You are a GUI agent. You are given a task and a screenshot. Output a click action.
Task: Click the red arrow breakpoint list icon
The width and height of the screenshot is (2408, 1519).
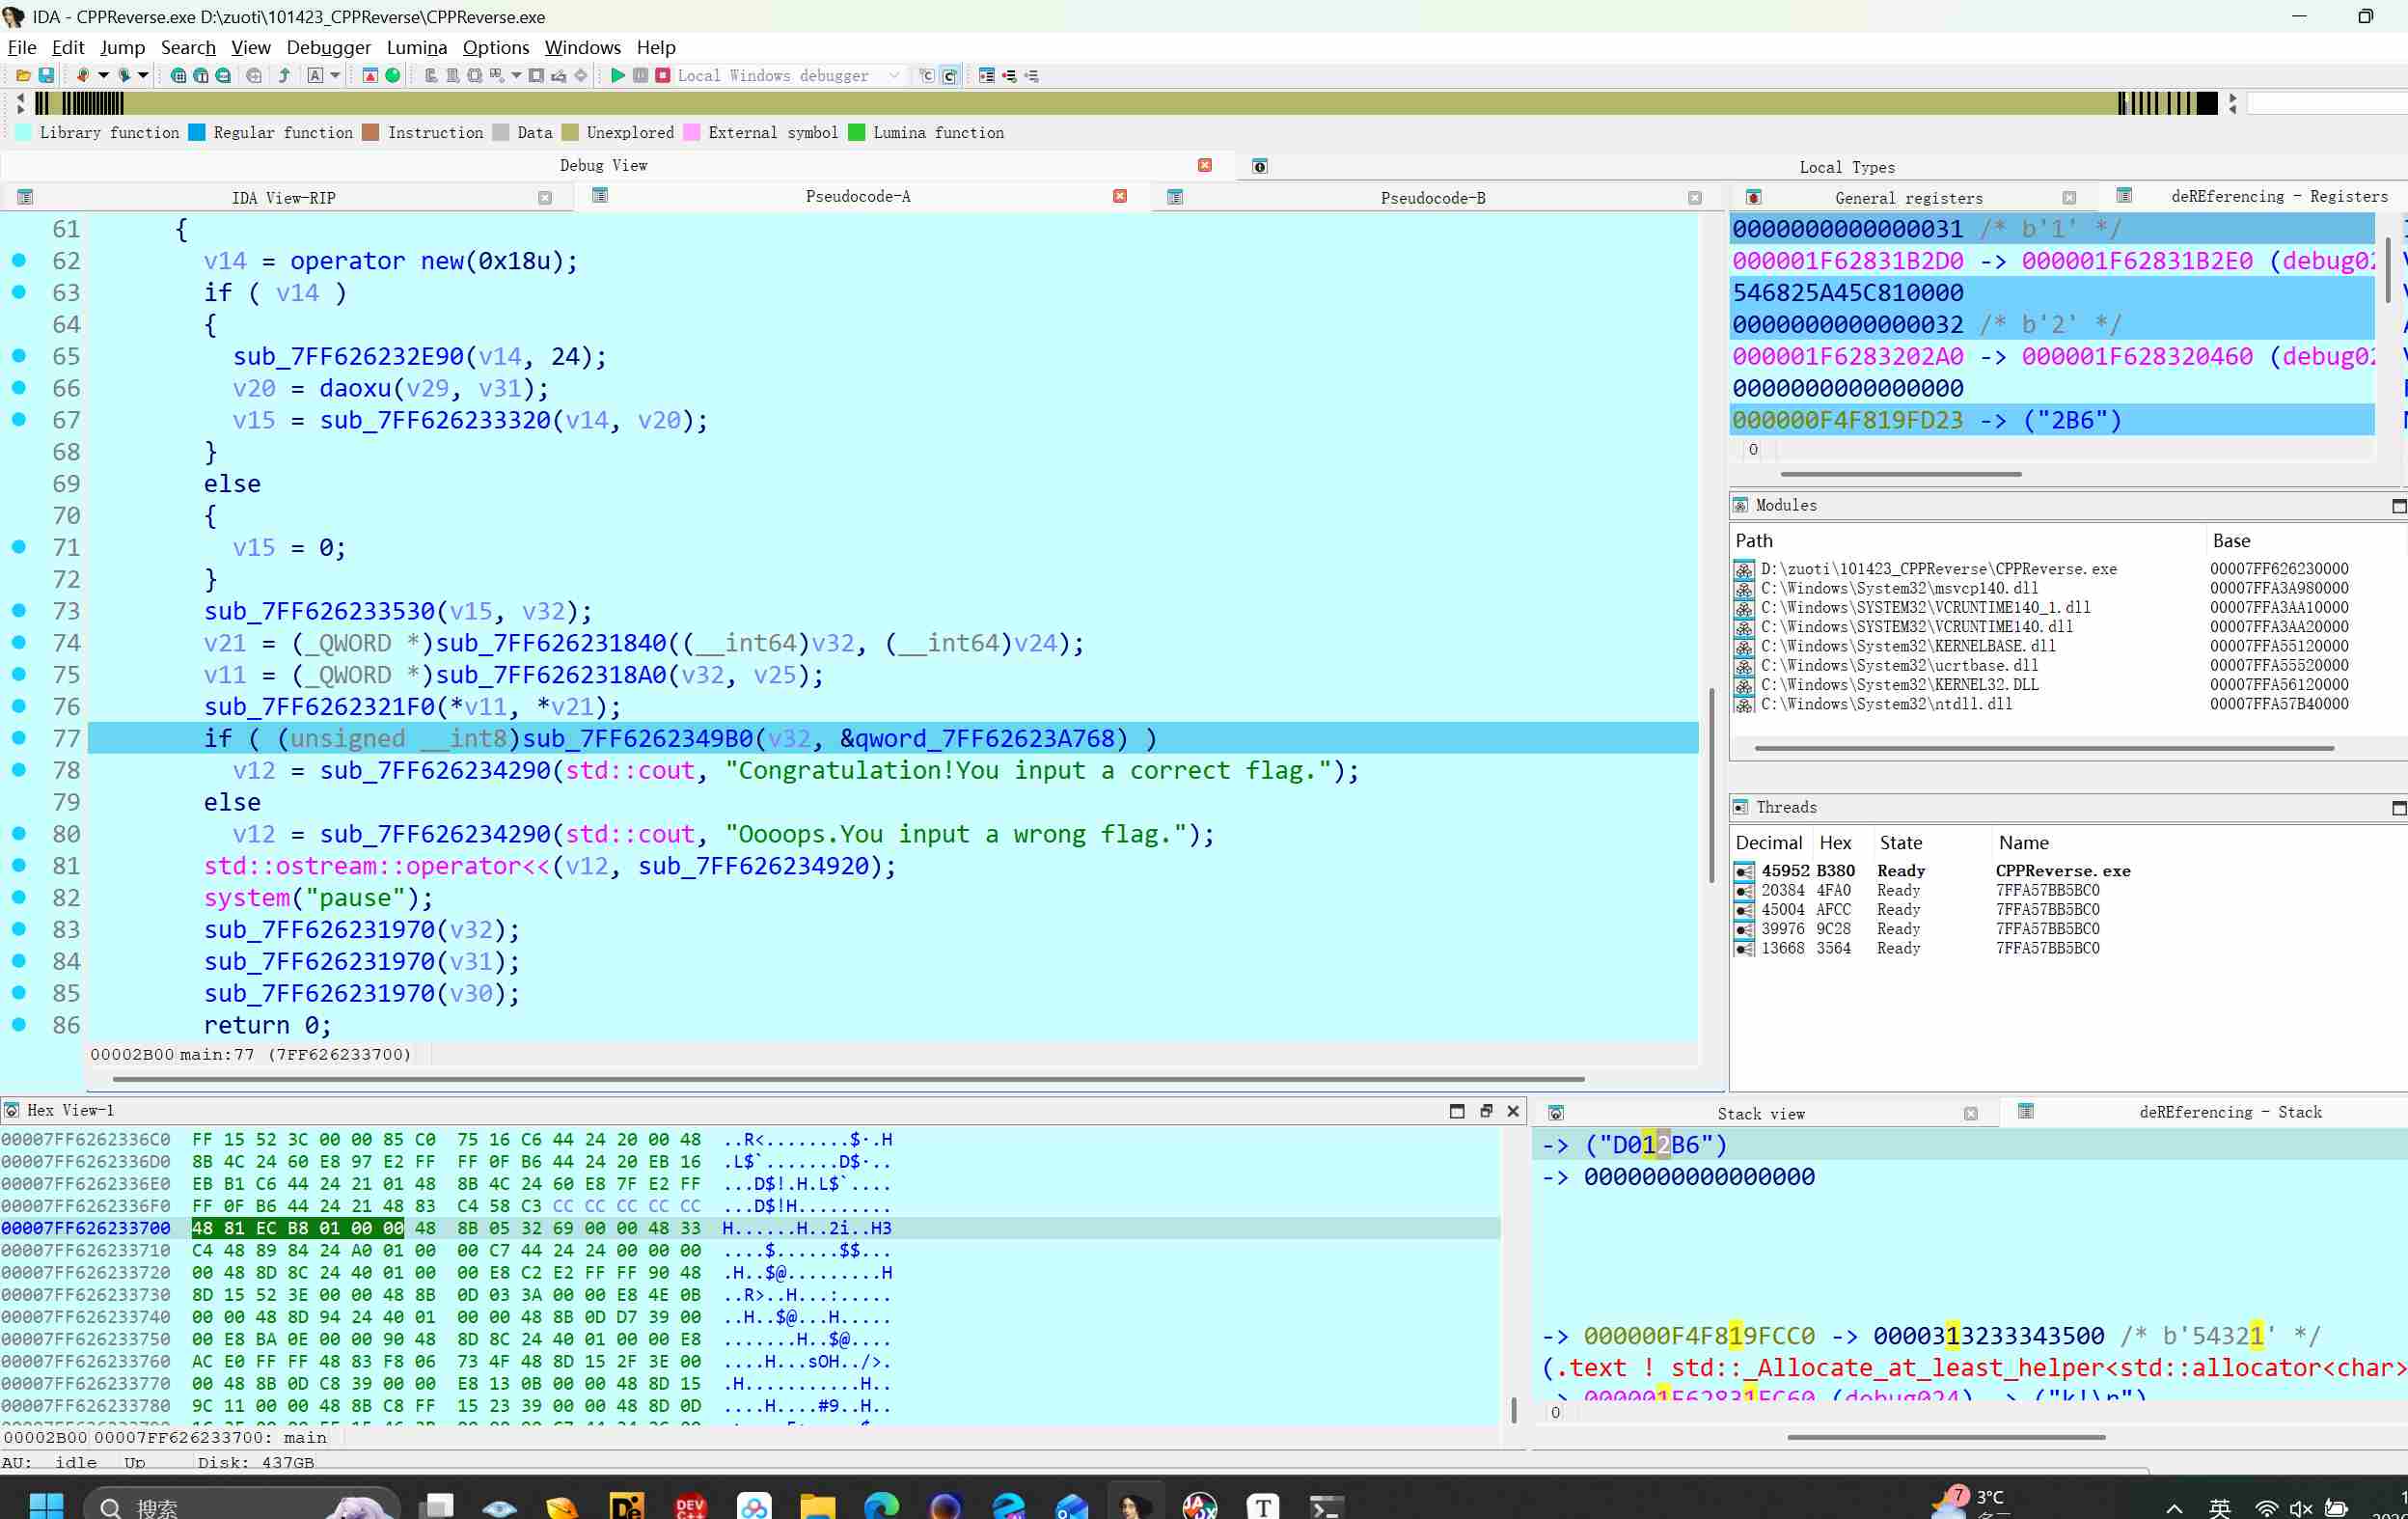(x=370, y=76)
